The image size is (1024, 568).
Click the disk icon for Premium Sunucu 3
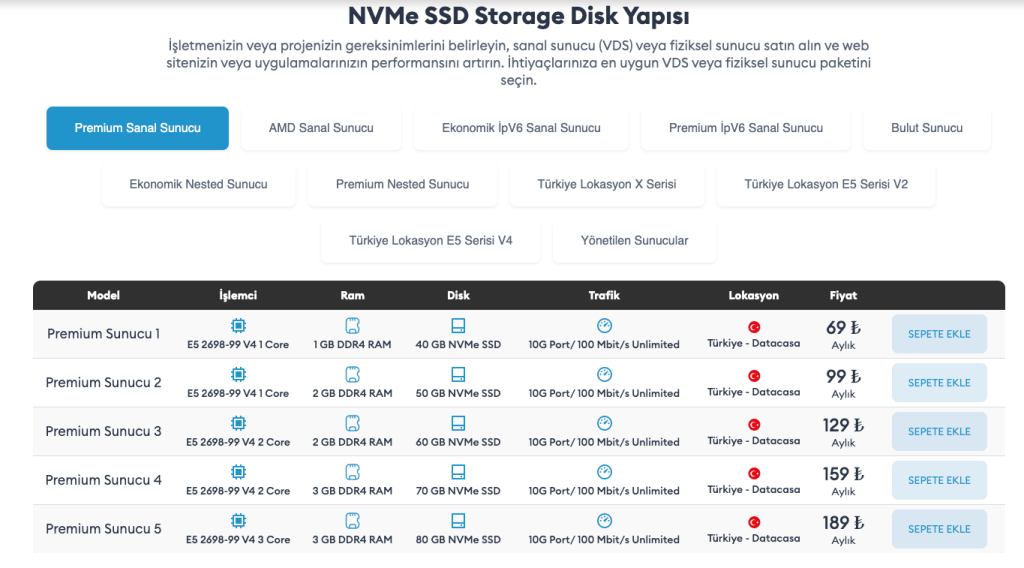click(x=458, y=423)
